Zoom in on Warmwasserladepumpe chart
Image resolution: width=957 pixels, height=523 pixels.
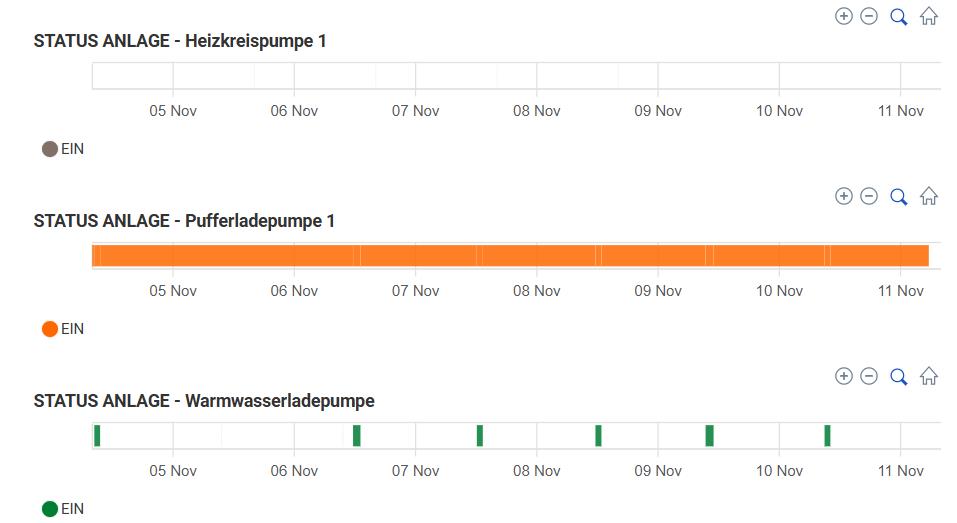844,376
